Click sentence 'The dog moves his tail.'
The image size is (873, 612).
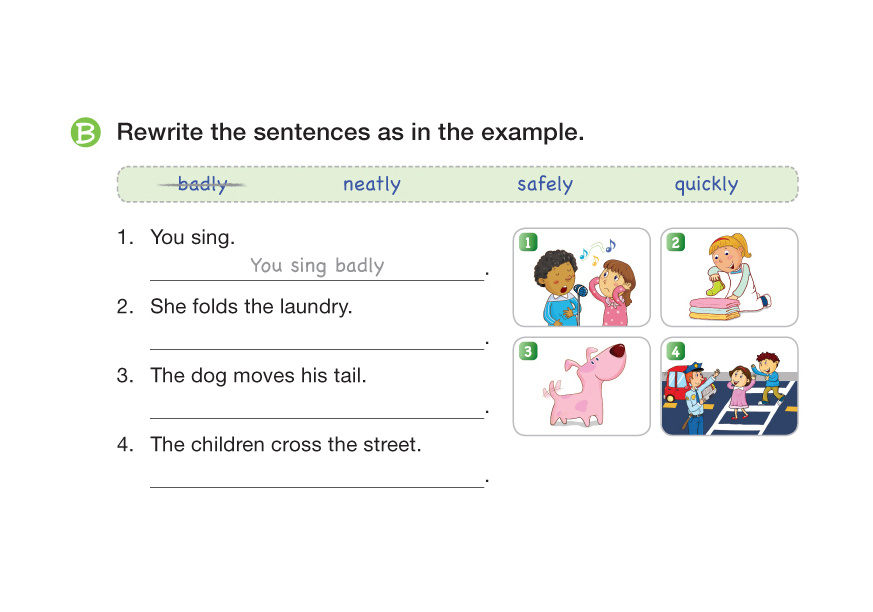coord(258,376)
